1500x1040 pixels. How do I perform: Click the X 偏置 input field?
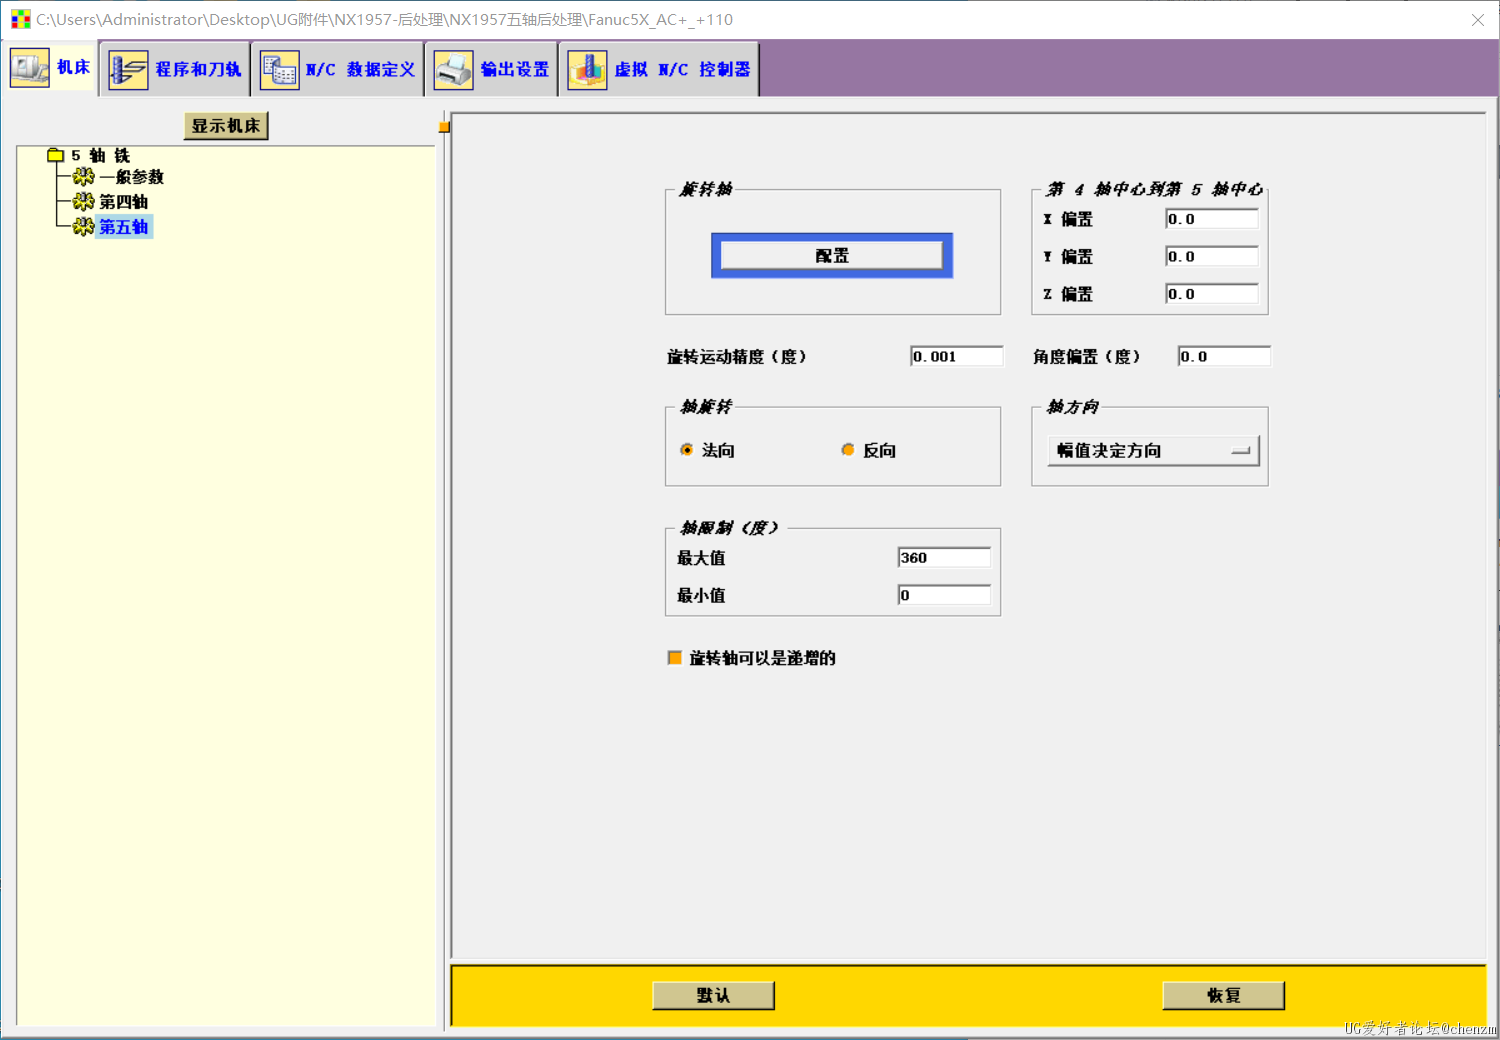[1212, 219]
